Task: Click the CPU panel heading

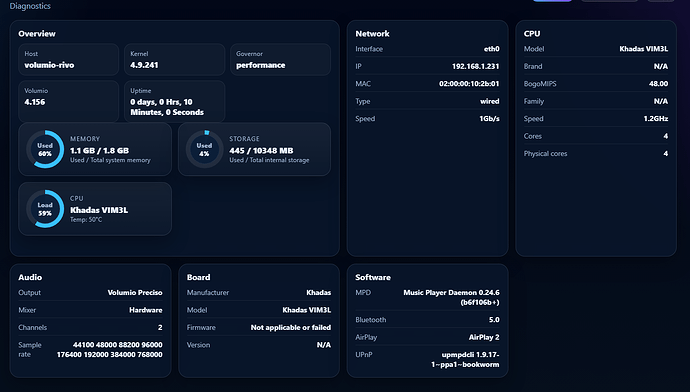Action: pos(532,33)
